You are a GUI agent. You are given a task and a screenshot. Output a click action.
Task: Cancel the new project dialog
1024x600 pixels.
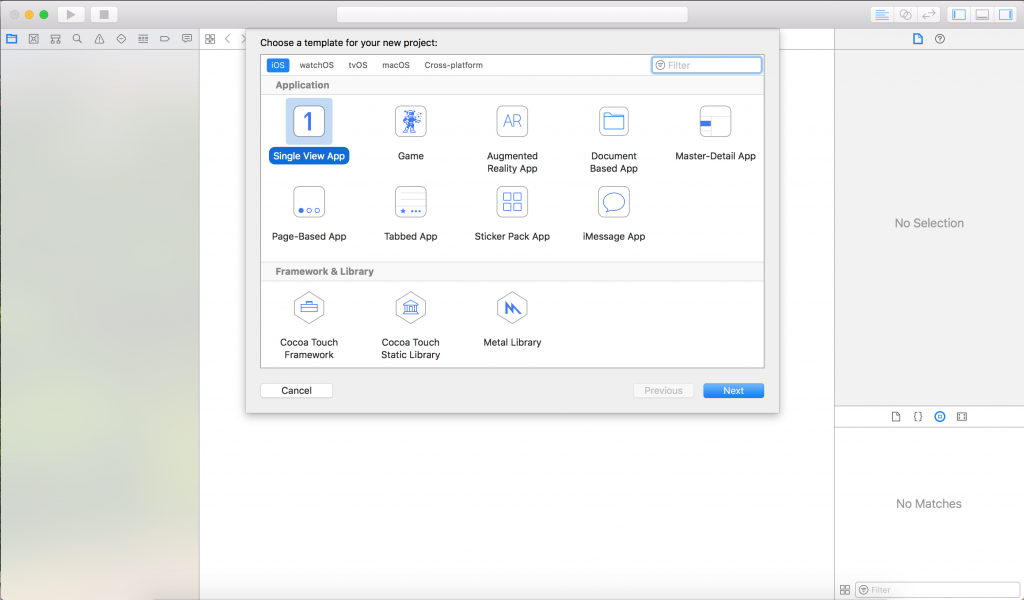point(296,390)
